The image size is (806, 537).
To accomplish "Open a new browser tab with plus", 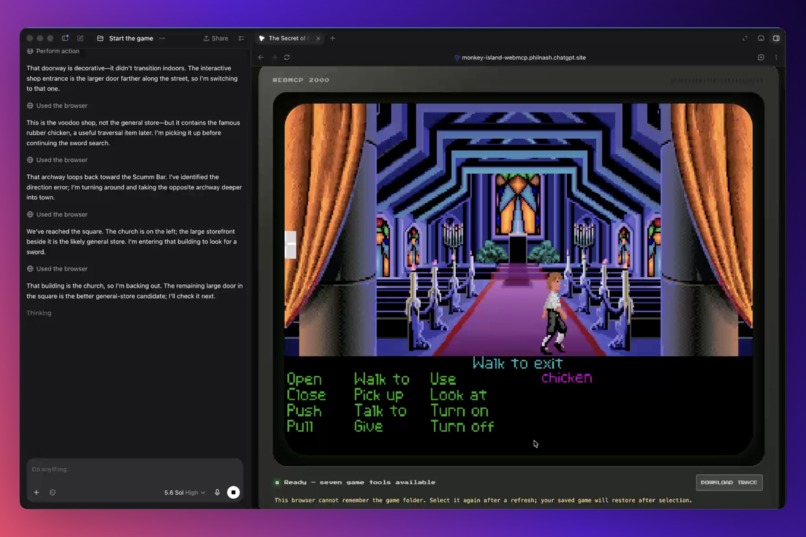I will 333,38.
